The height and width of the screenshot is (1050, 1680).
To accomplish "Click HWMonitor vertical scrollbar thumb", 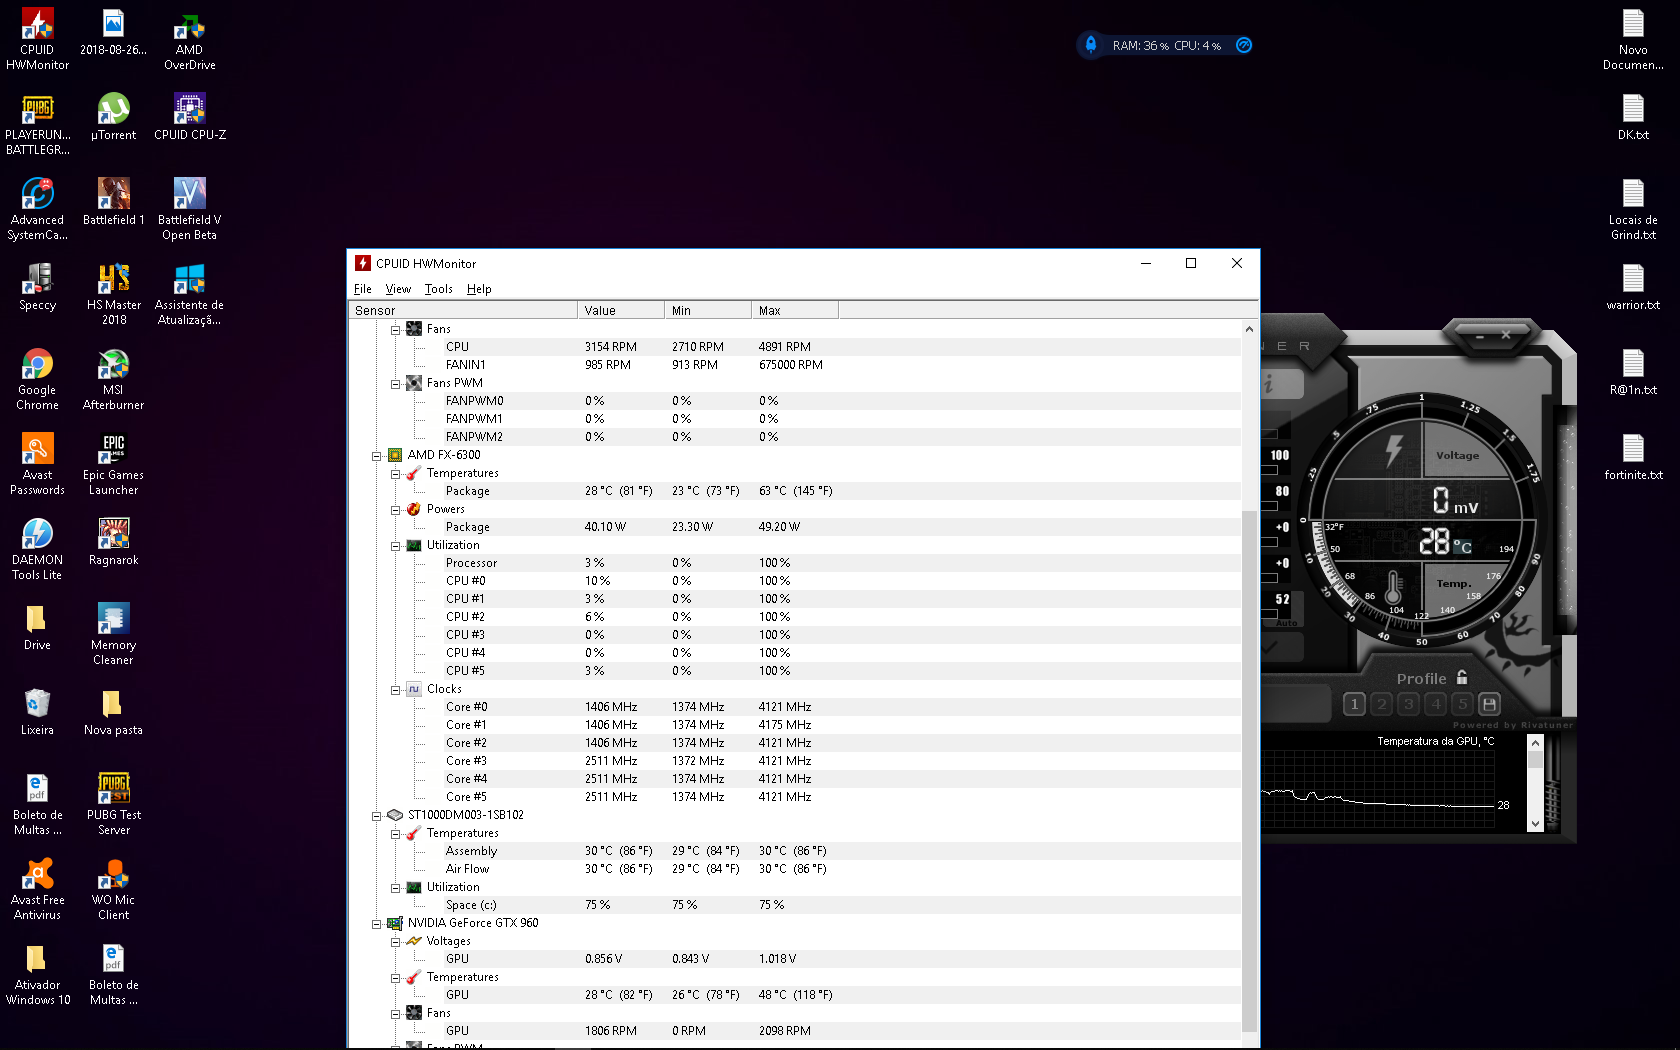I will (x=1249, y=770).
